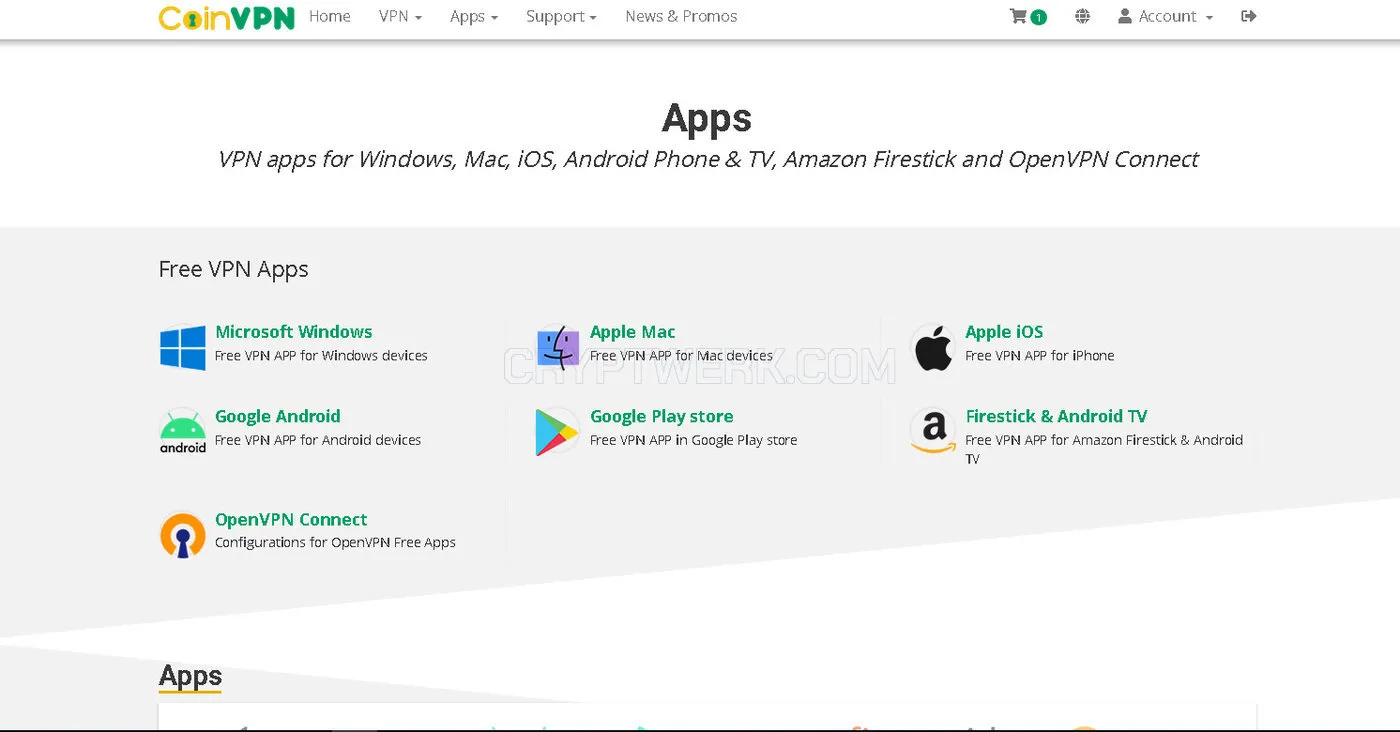
Task: Expand the Apps dropdown menu
Action: [x=474, y=16]
